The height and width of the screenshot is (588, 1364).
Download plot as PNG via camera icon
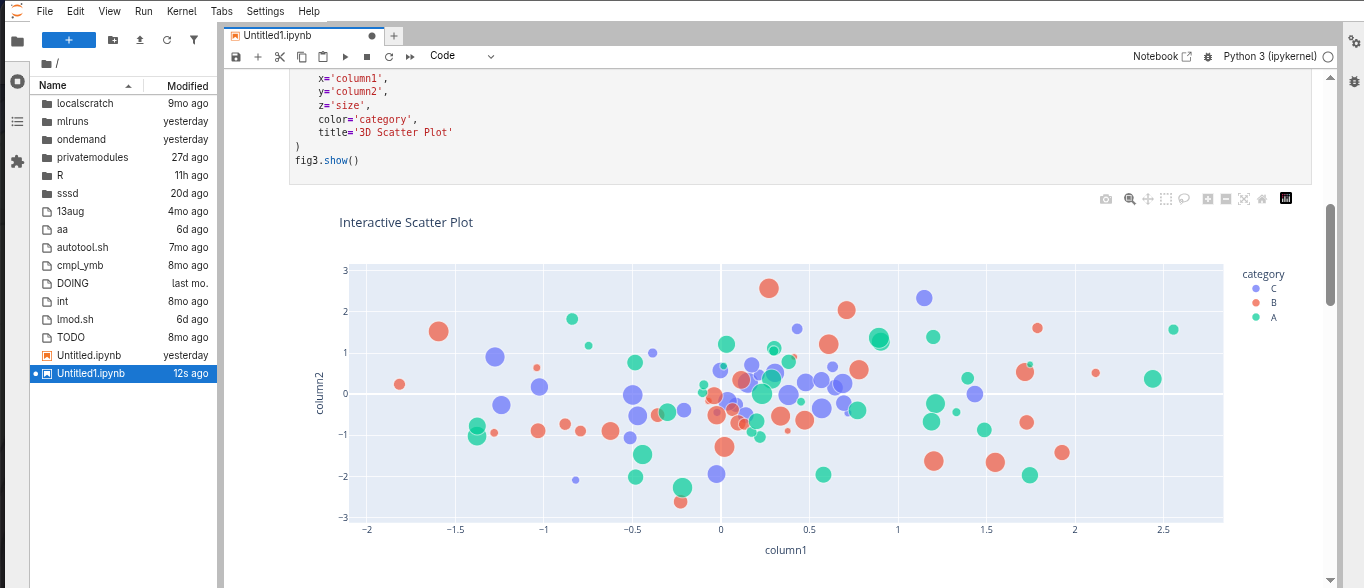[x=1105, y=199]
